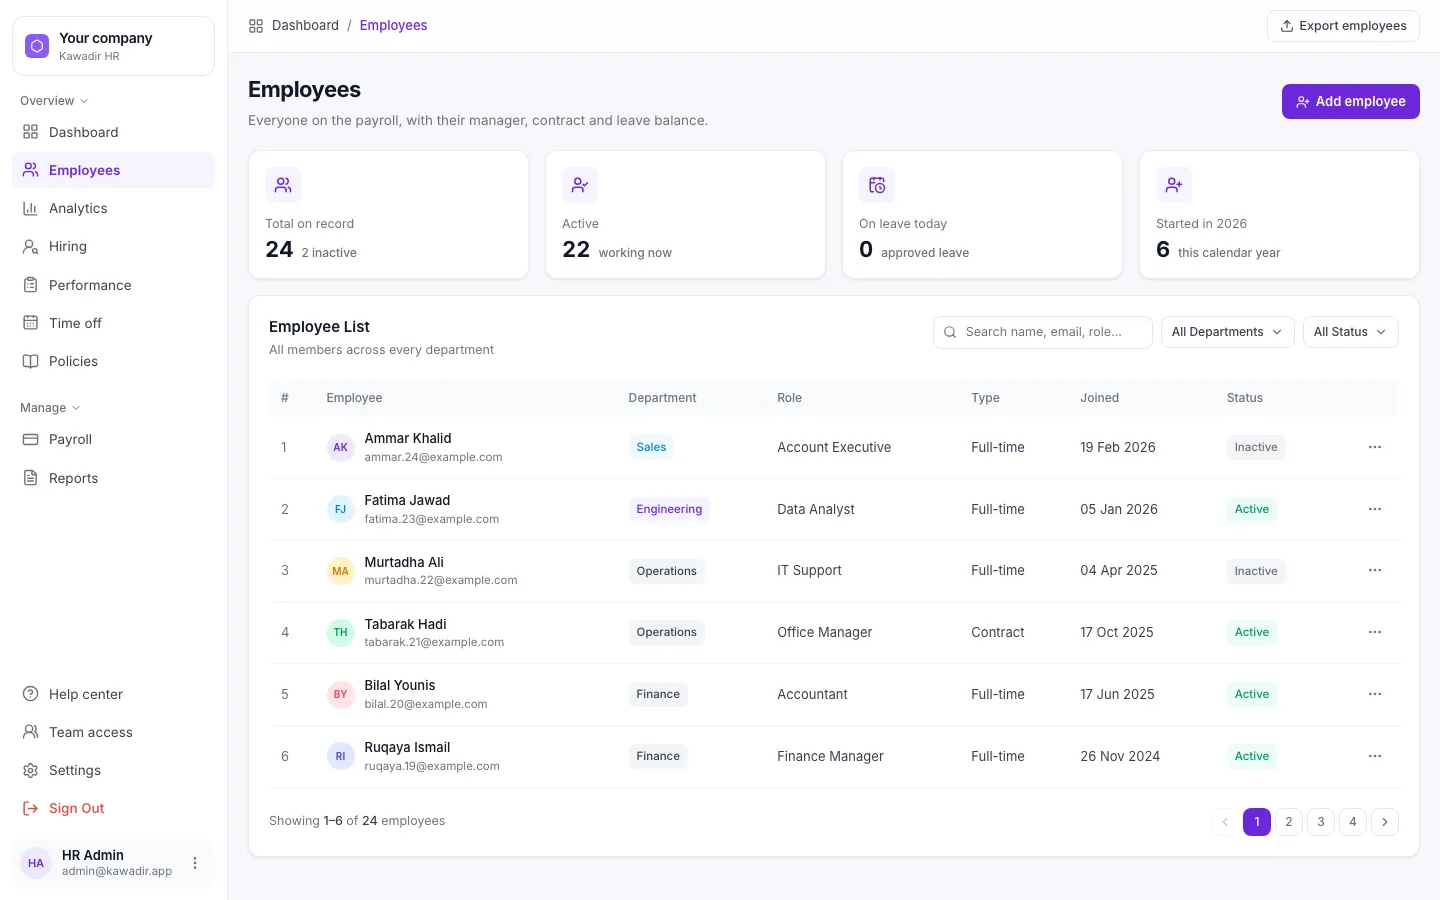The width and height of the screenshot is (1440, 900).
Task: Open Time off in the sidebar
Action: click(x=113, y=323)
